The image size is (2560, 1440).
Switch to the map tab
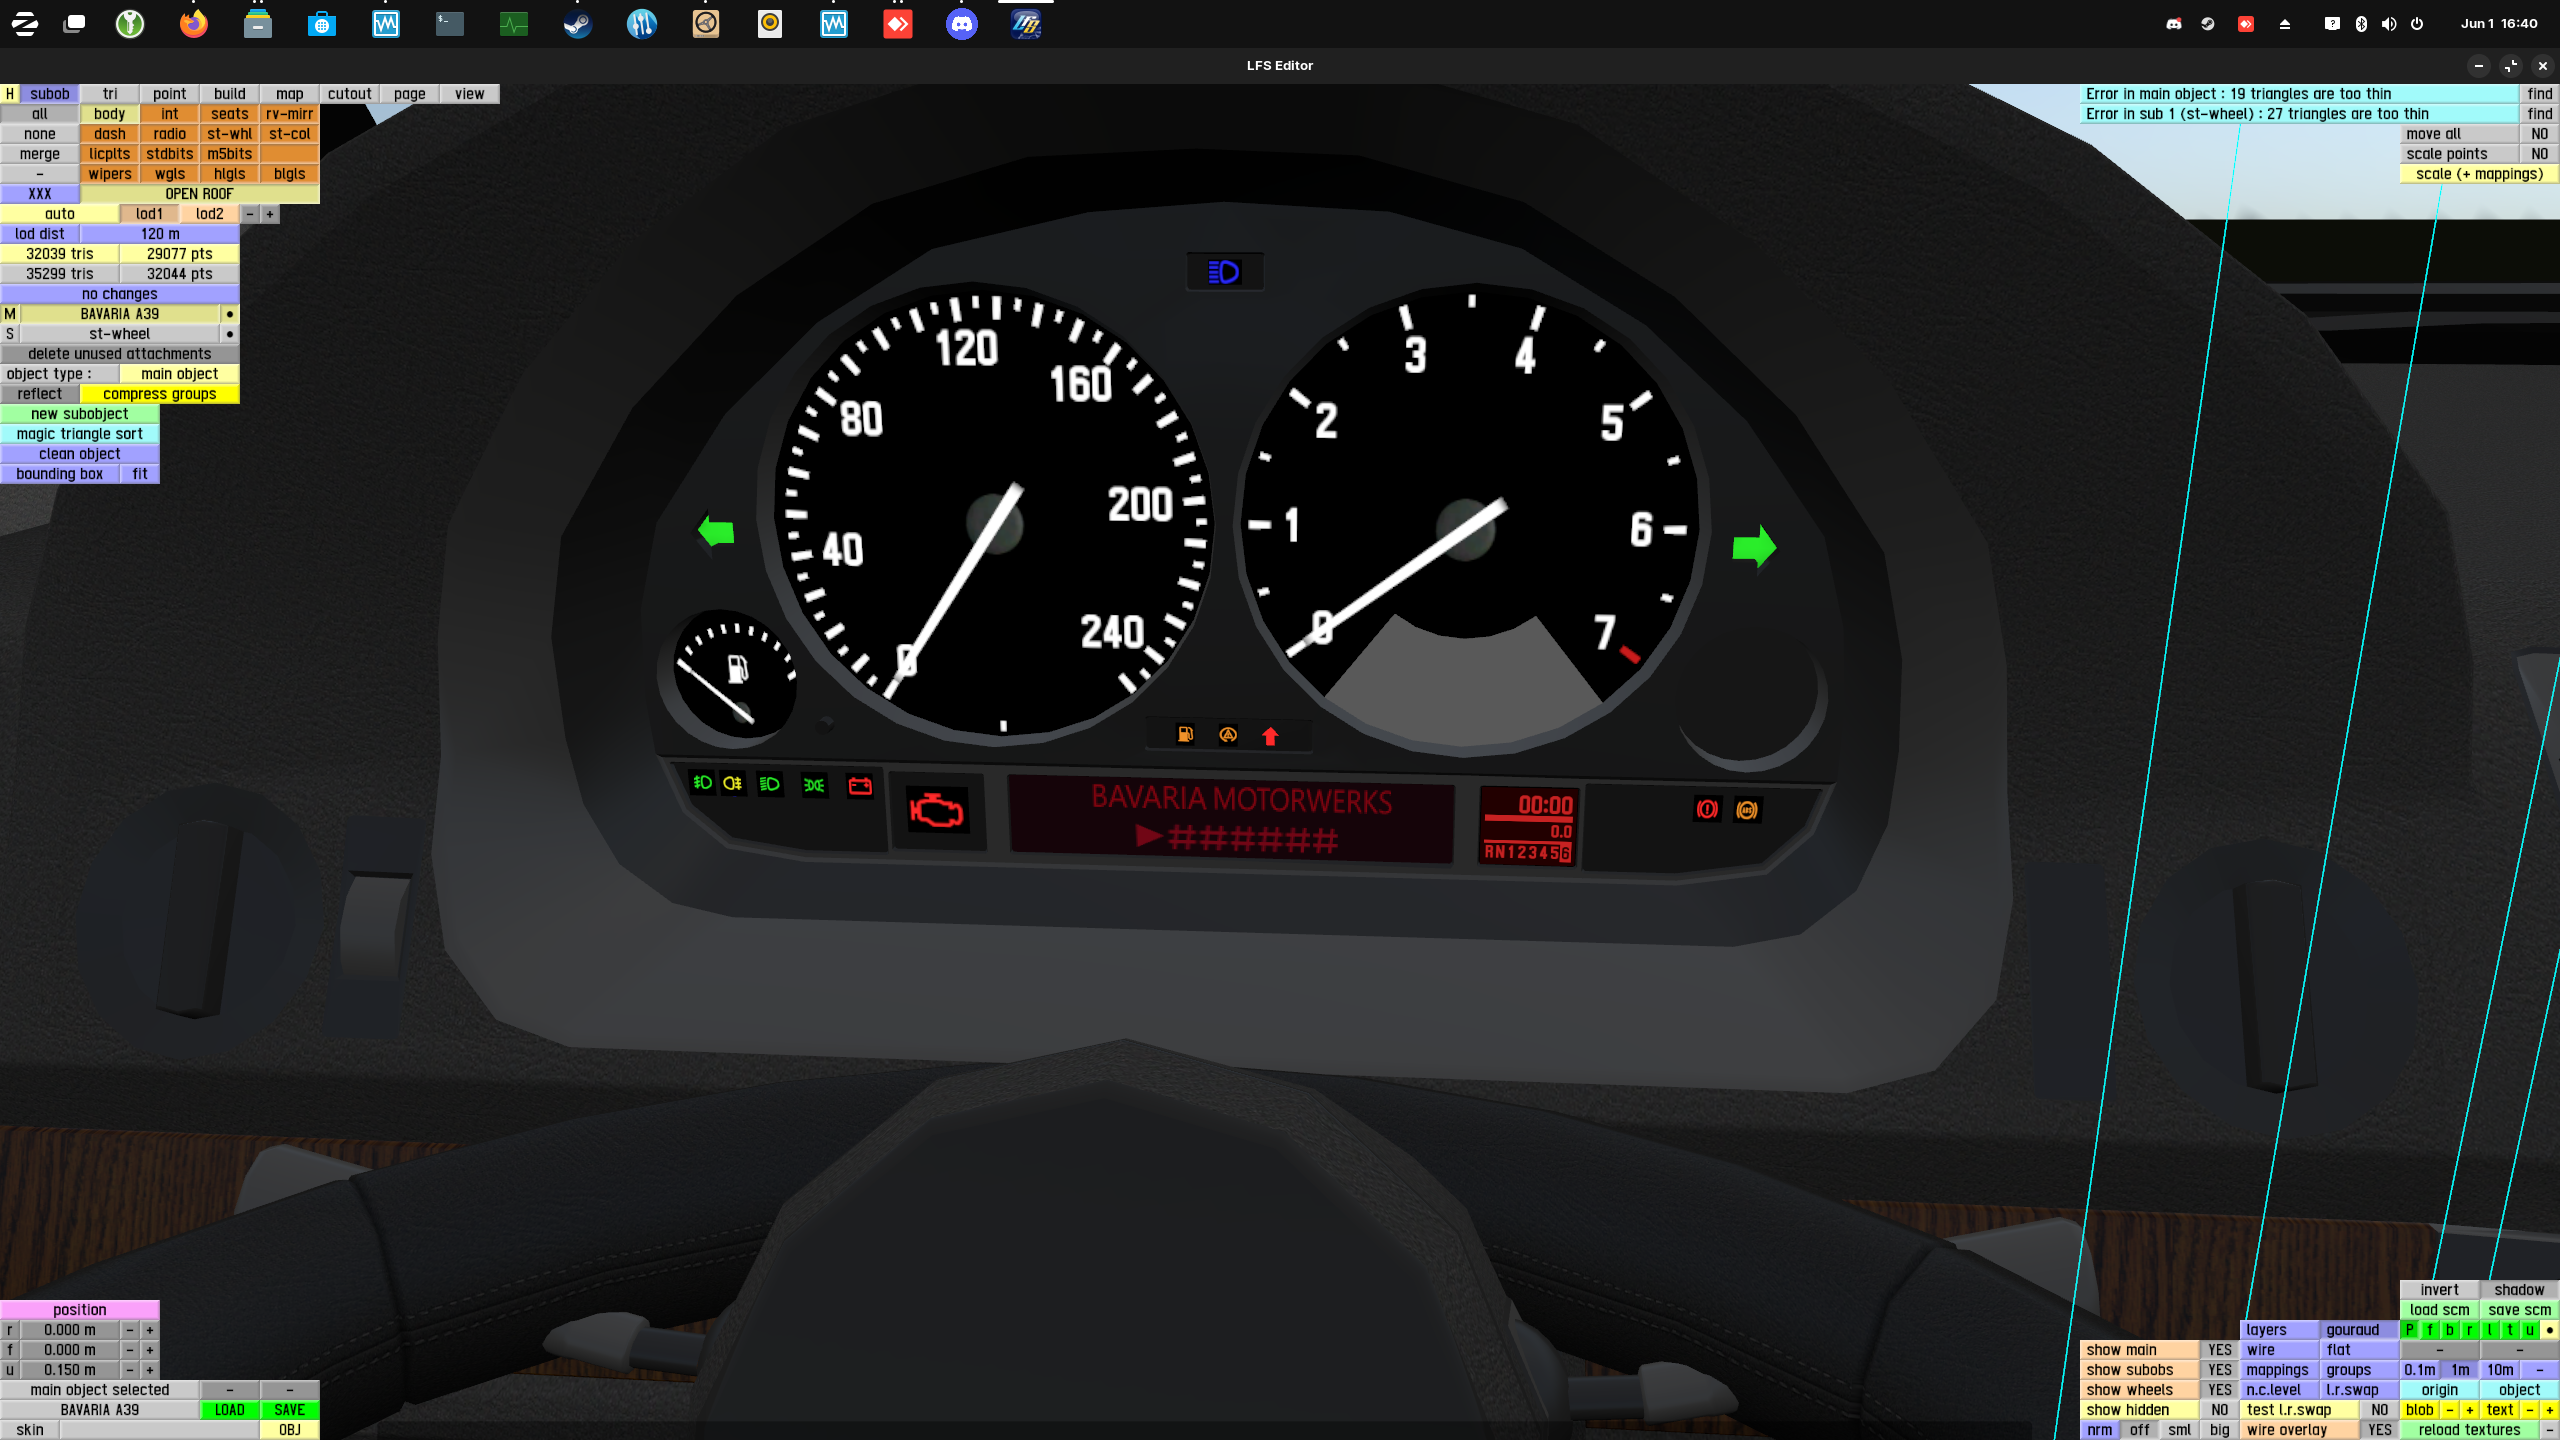pyautogui.click(x=289, y=94)
